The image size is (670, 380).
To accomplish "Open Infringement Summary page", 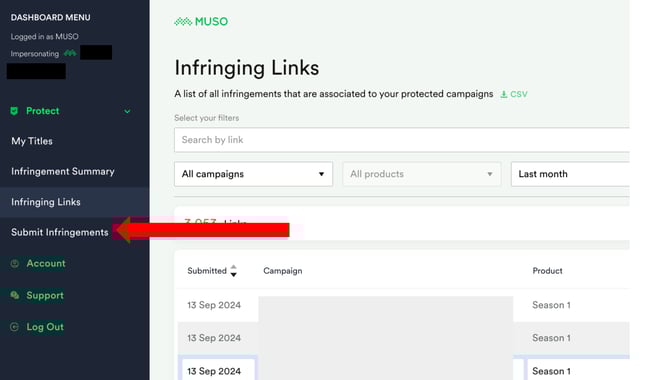I will click(63, 171).
